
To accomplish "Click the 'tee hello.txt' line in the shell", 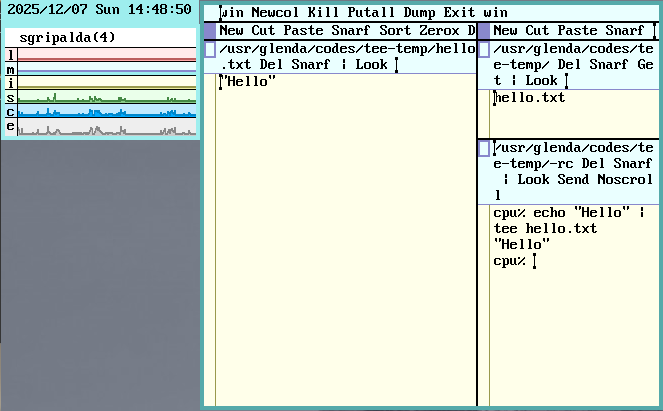I will (545, 229).
